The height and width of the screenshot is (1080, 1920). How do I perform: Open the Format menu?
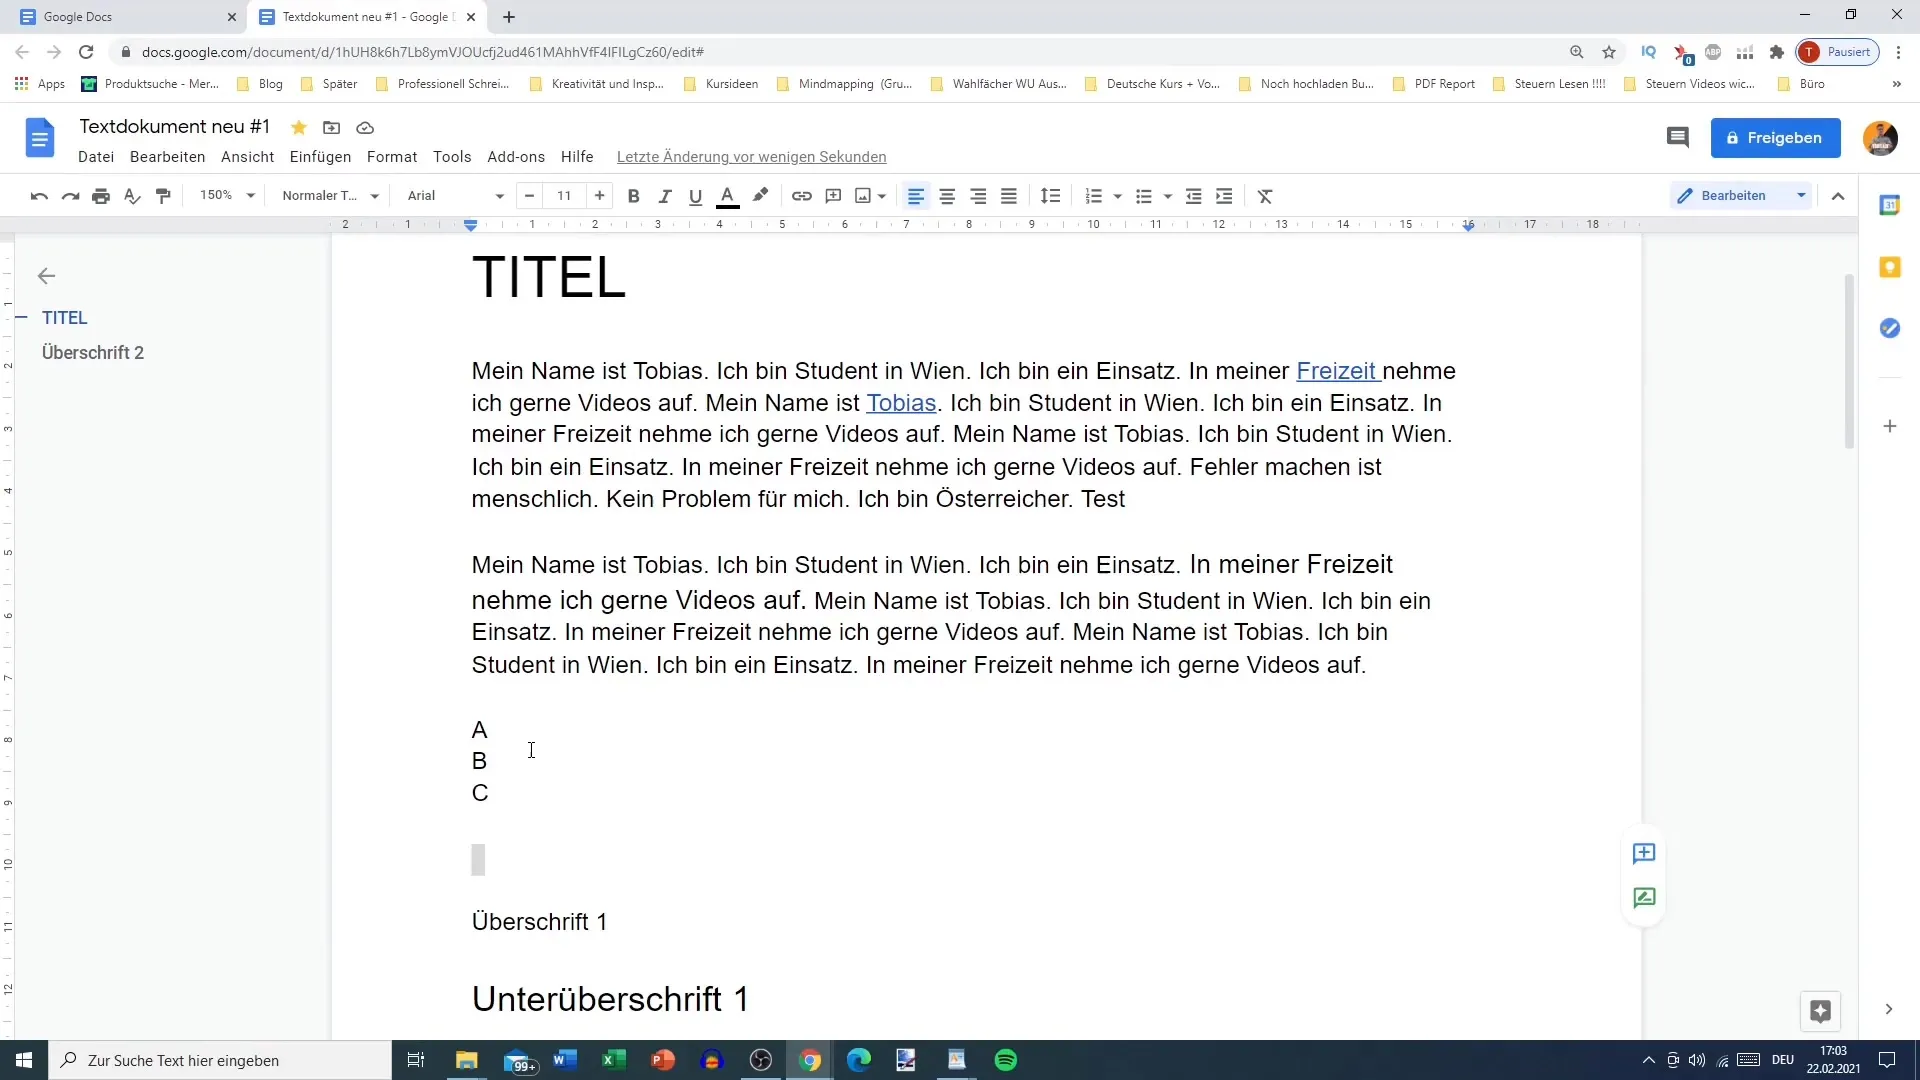coord(392,157)
